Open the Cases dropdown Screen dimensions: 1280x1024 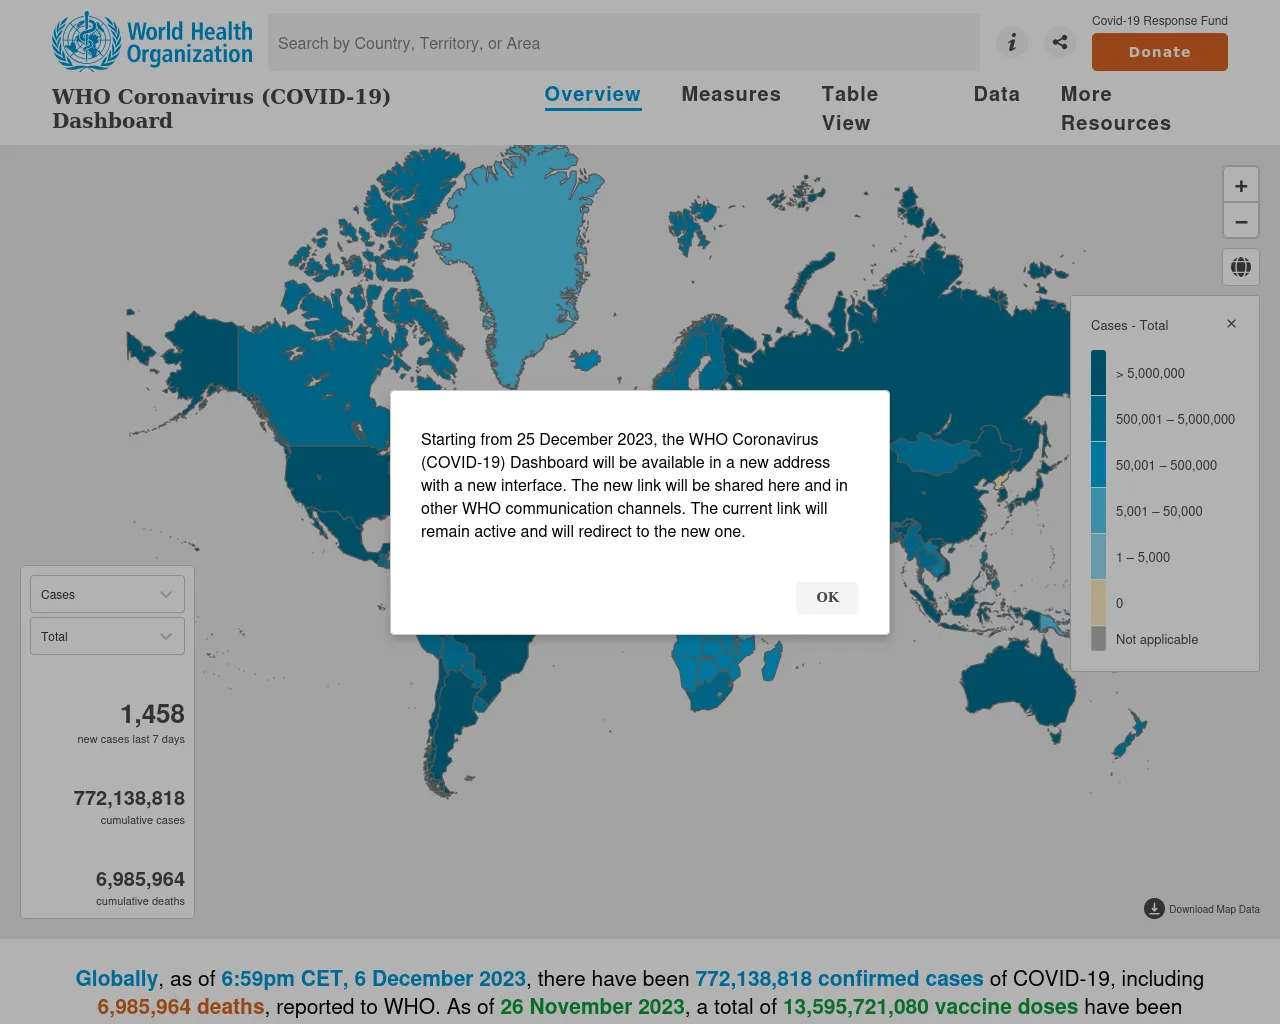tap(107, 594)
